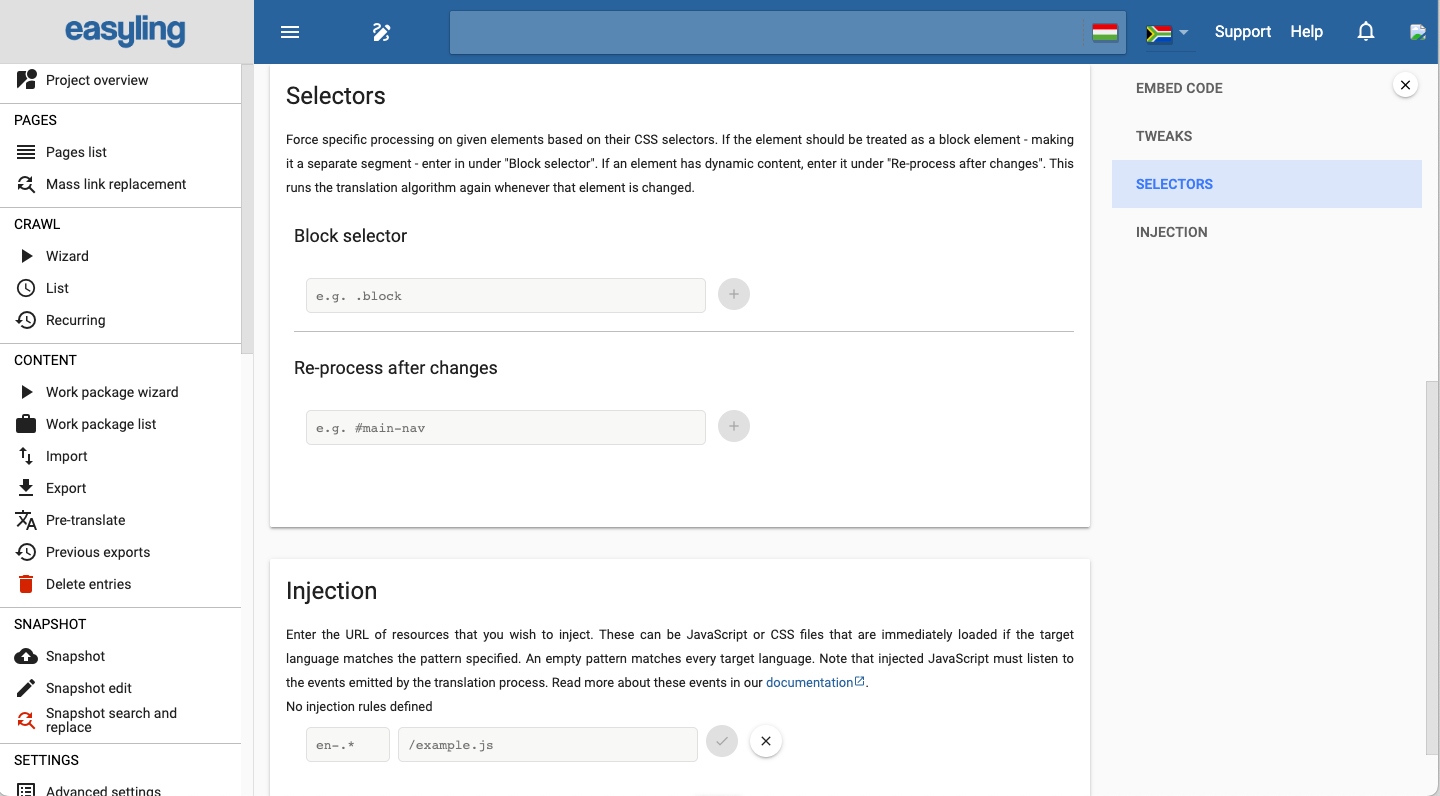This screenshot has width=1440, height=796.
Task: Switch to the INJECTION tab
Action: click(1171, 232)
